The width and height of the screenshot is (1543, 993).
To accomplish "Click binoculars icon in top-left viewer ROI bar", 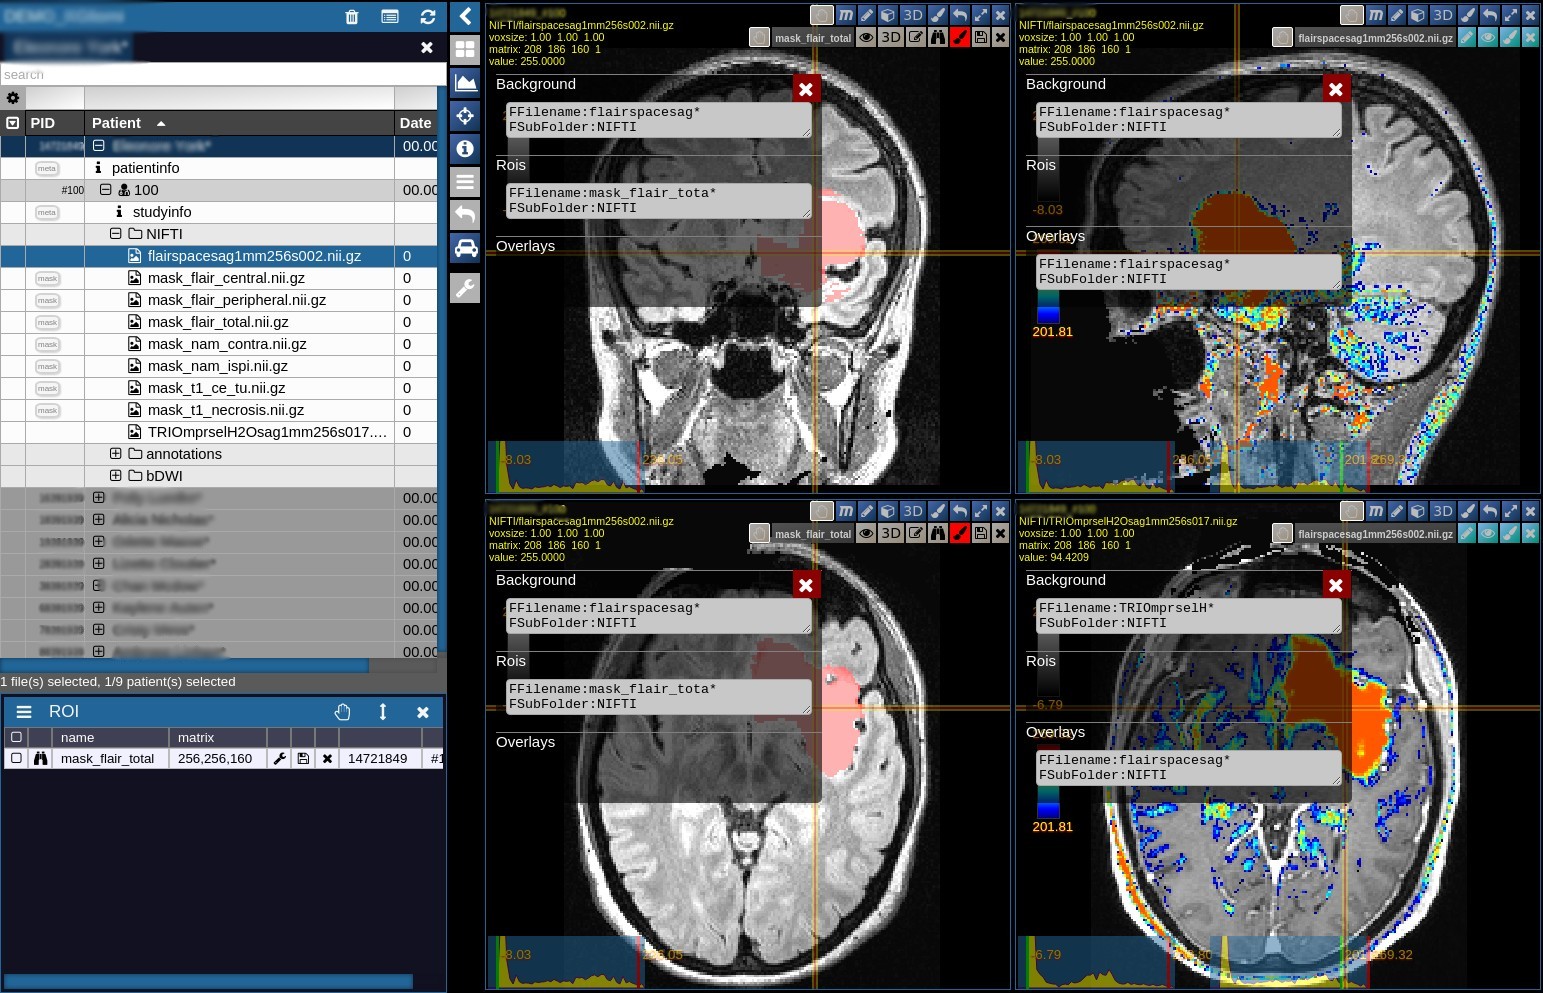I will 938,37.
